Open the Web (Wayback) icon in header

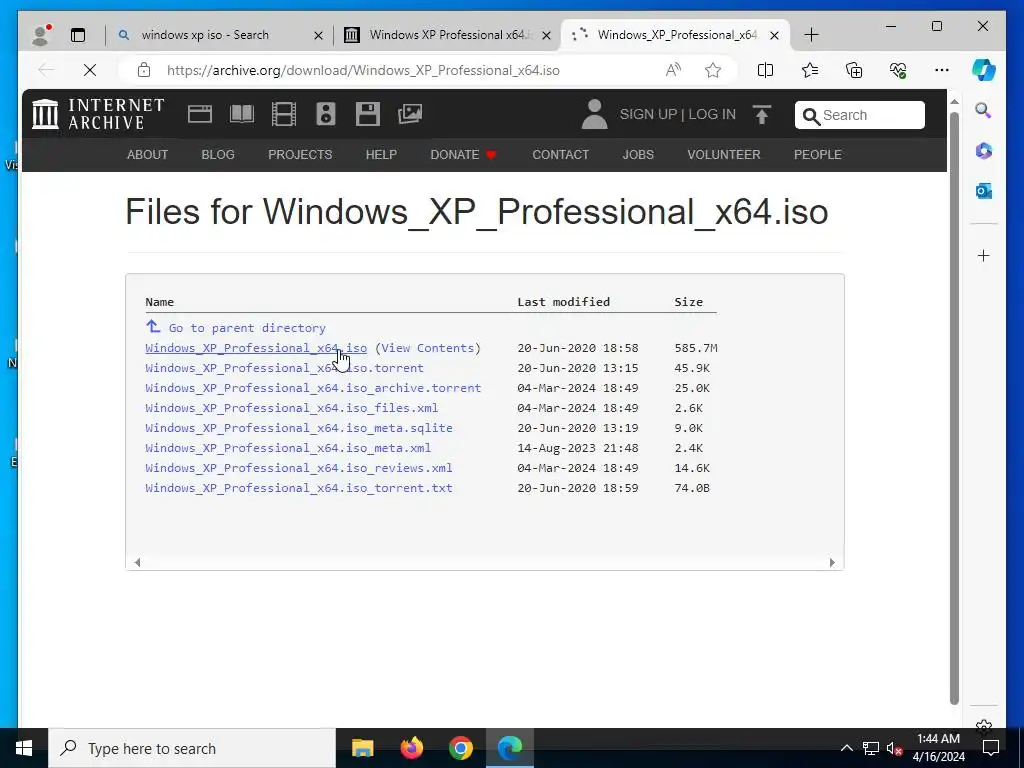(200, 114)
